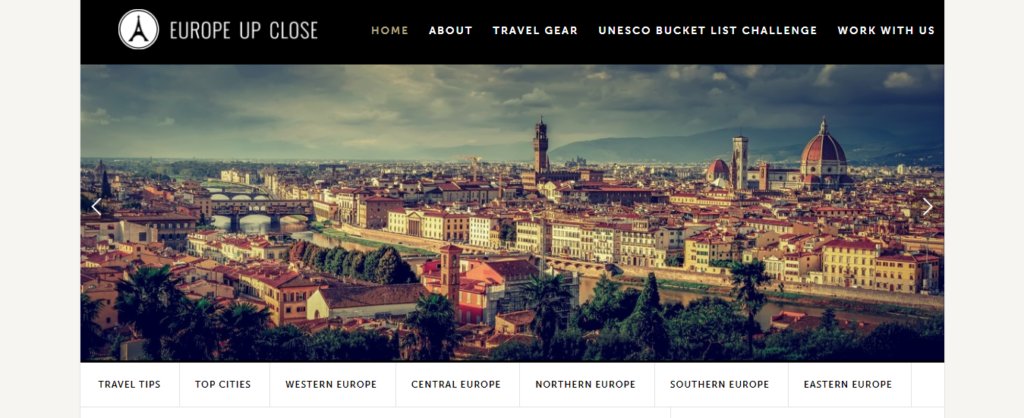Open the Eastern Europe category
1024x418 pixels.
click(848, 385)
